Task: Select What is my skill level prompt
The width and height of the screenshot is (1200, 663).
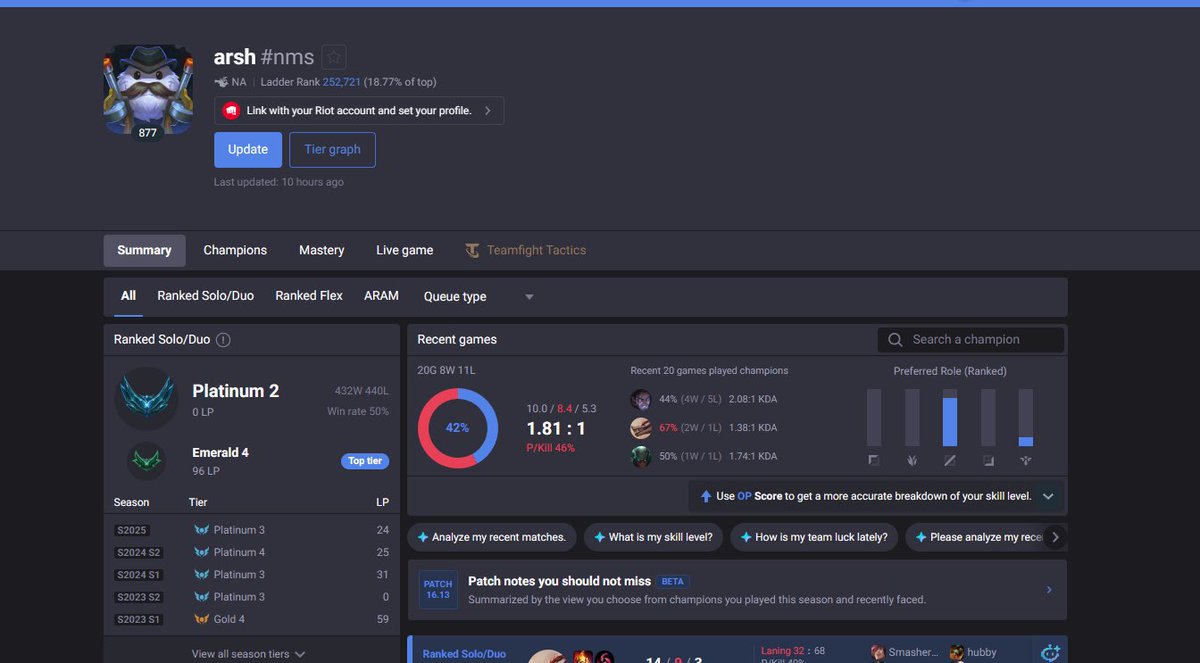Action: 654,537
